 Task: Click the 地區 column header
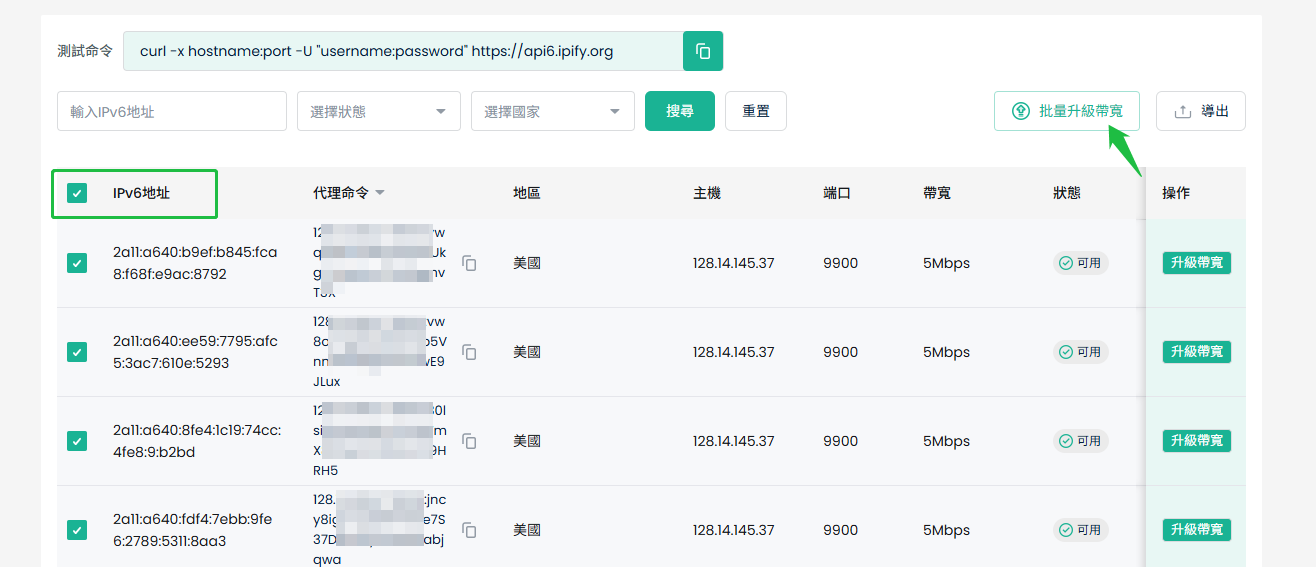(x=527, y=193)
